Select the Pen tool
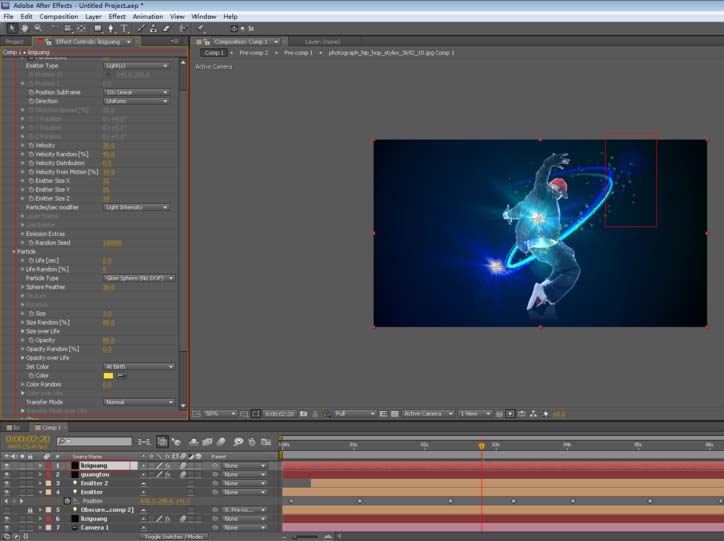Viewport: 724px width, 541px height. coord(111,29)
